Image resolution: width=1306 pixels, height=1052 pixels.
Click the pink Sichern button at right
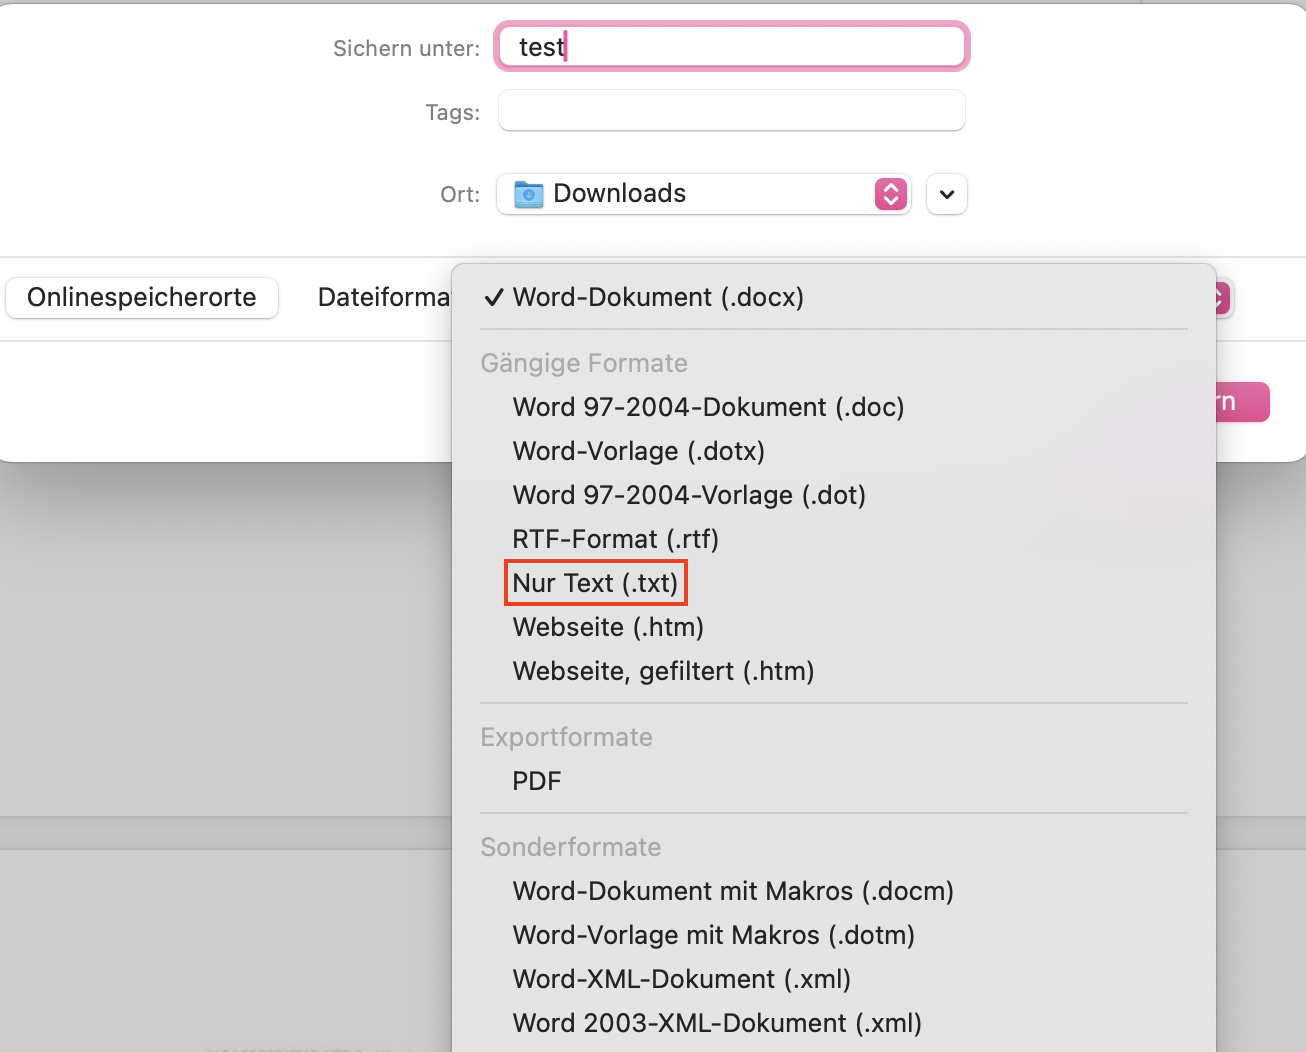1243,402
